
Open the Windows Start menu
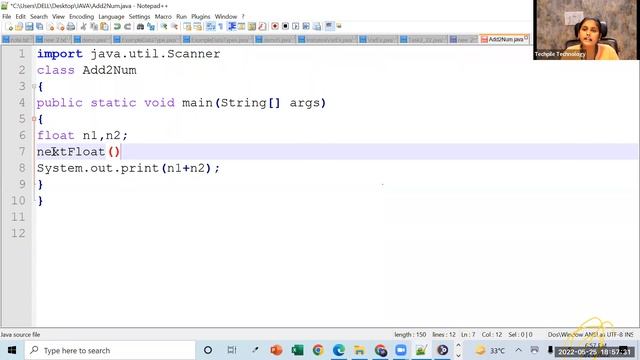(x=11, y=350)
